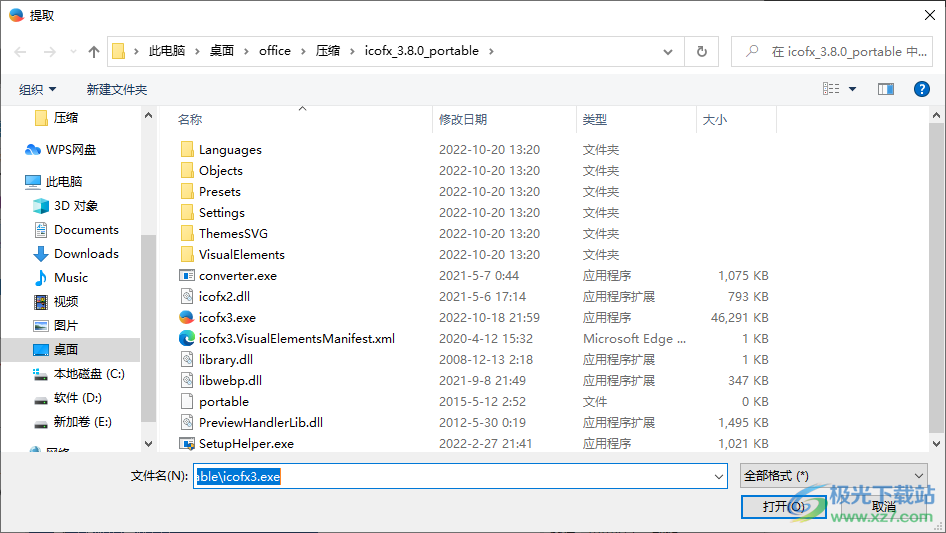The height and width of the screenshot is (533, 946).
Task: Click the 打开(O) button
Action: (783, 507)
